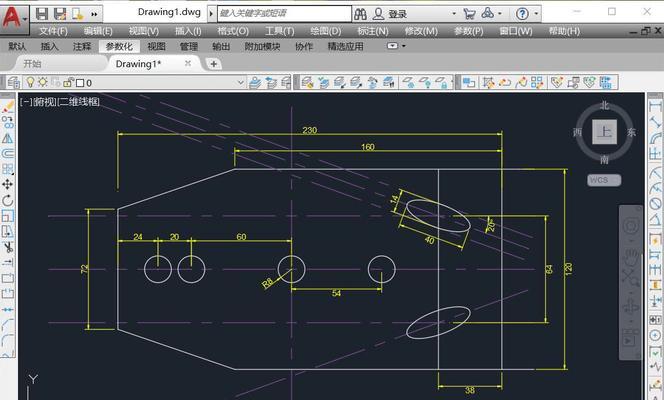The height and width of the screenshot is (400, 664).
Task: Open the Autodesk App Store cart icon
Action: pos(469,14)
